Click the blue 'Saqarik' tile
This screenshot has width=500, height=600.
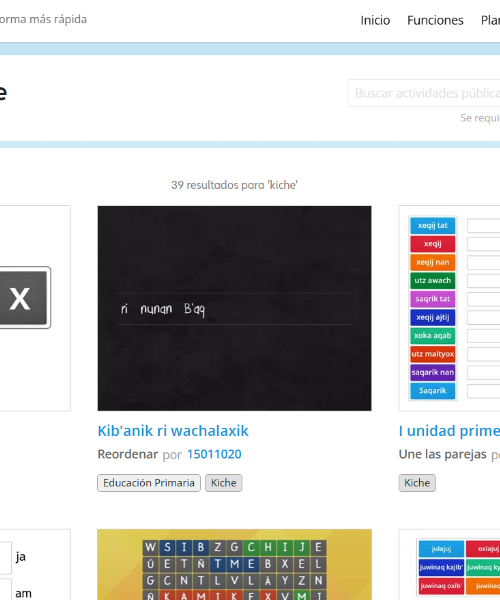coord(433,391)
